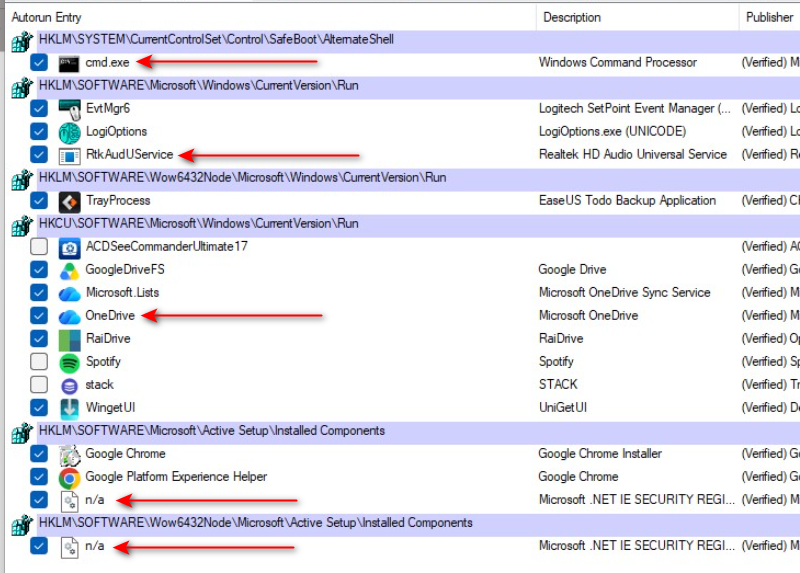Click the Google Platform Experience Helper Chrome icon

pyautogui.click(x=69, y=478)
